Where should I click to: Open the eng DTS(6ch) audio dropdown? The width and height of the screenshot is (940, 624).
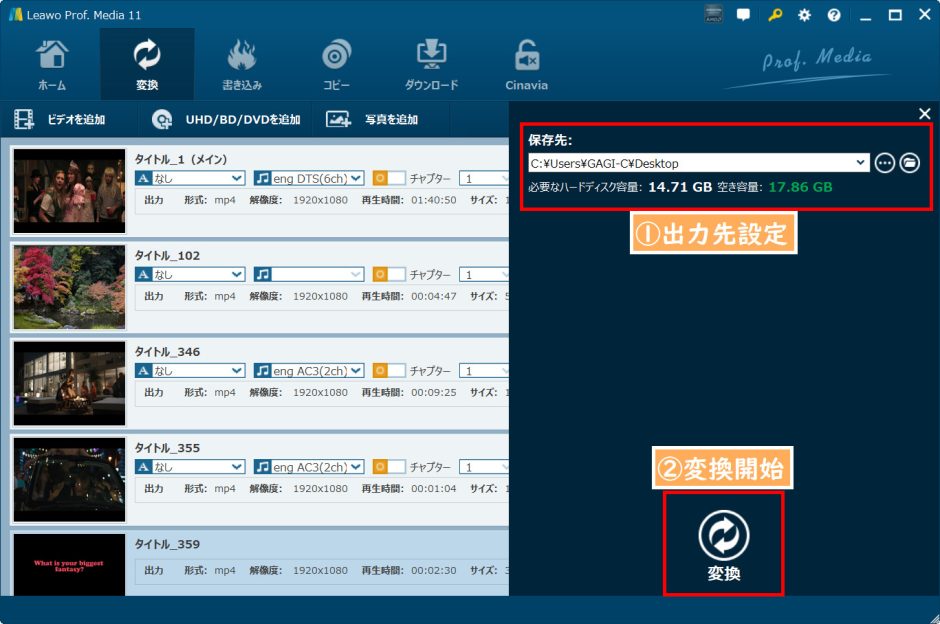pyautogui.click(x=308, y=177)
